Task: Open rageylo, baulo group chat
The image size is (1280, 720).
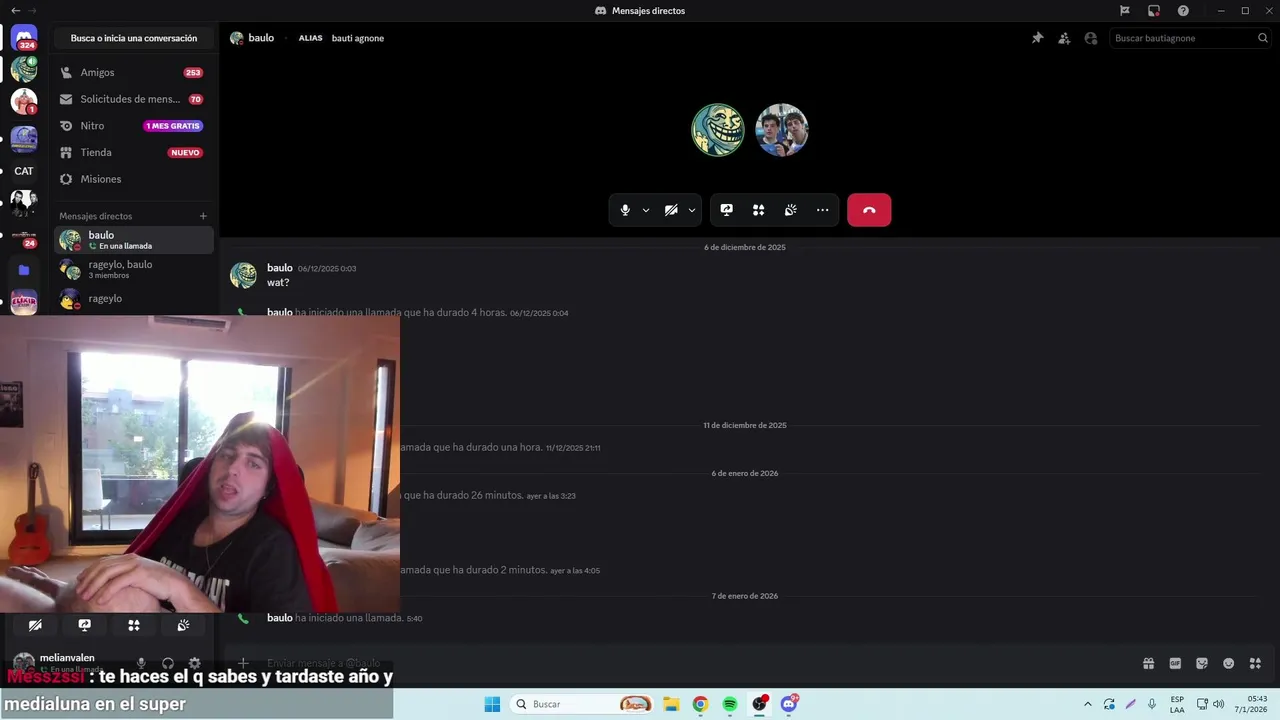Action: (x=133, y=269)
